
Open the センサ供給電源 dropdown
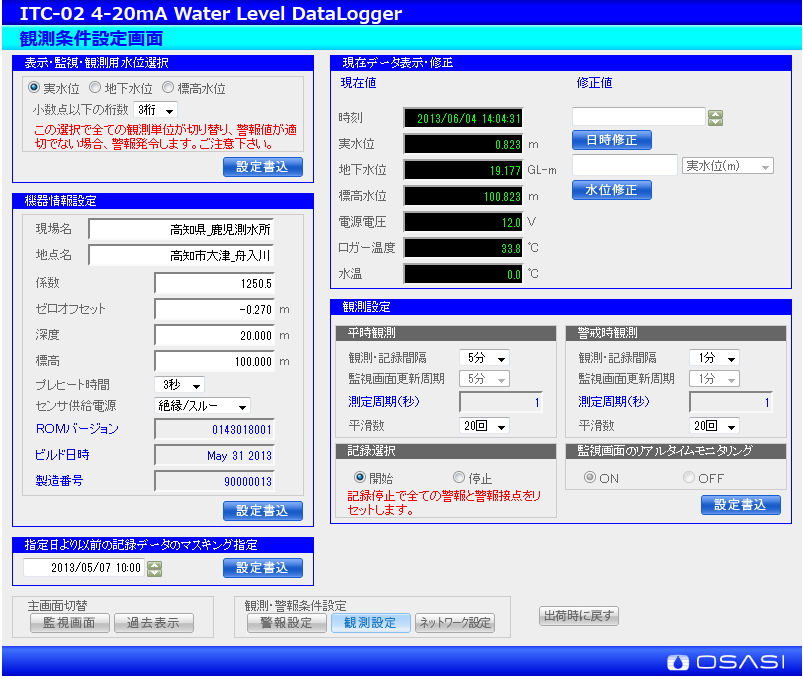point(202,406)
